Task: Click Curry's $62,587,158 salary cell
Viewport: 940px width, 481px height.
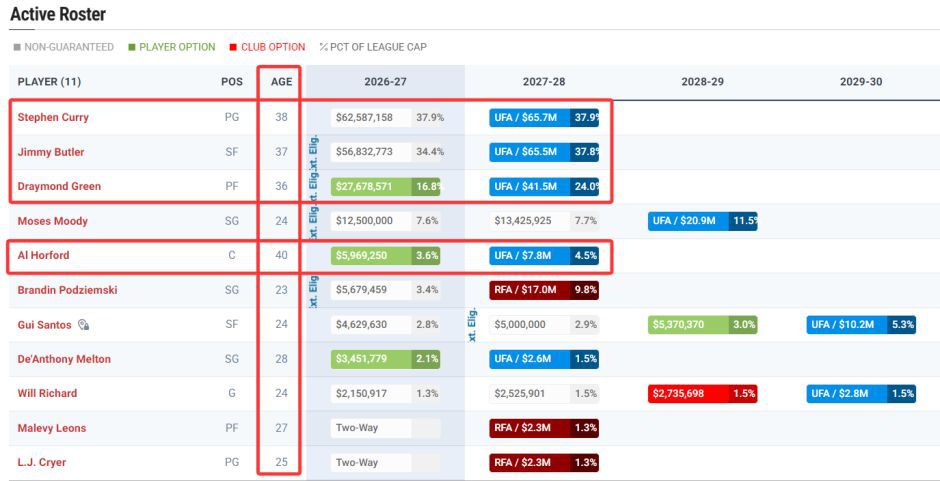Action: [370, 118]
